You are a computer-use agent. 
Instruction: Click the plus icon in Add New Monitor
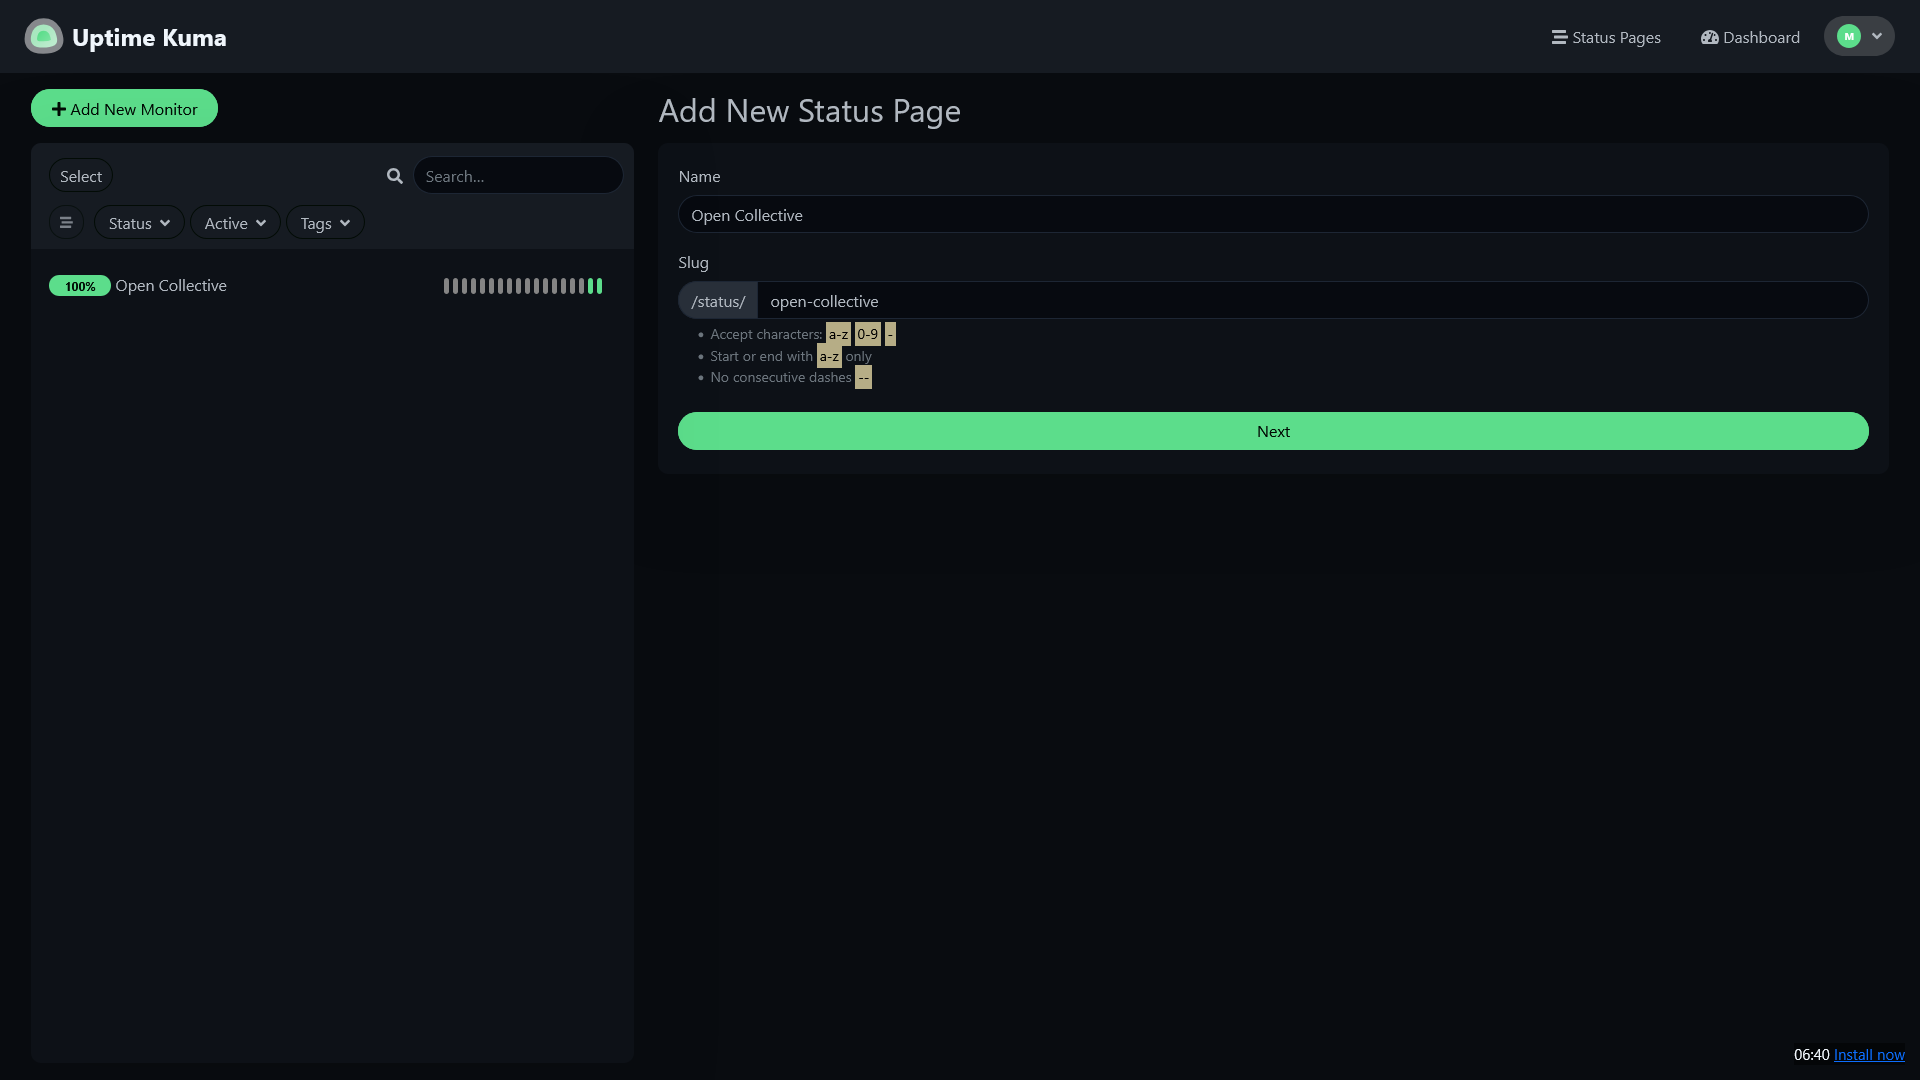pyautogui.click(x=59, y=109)
